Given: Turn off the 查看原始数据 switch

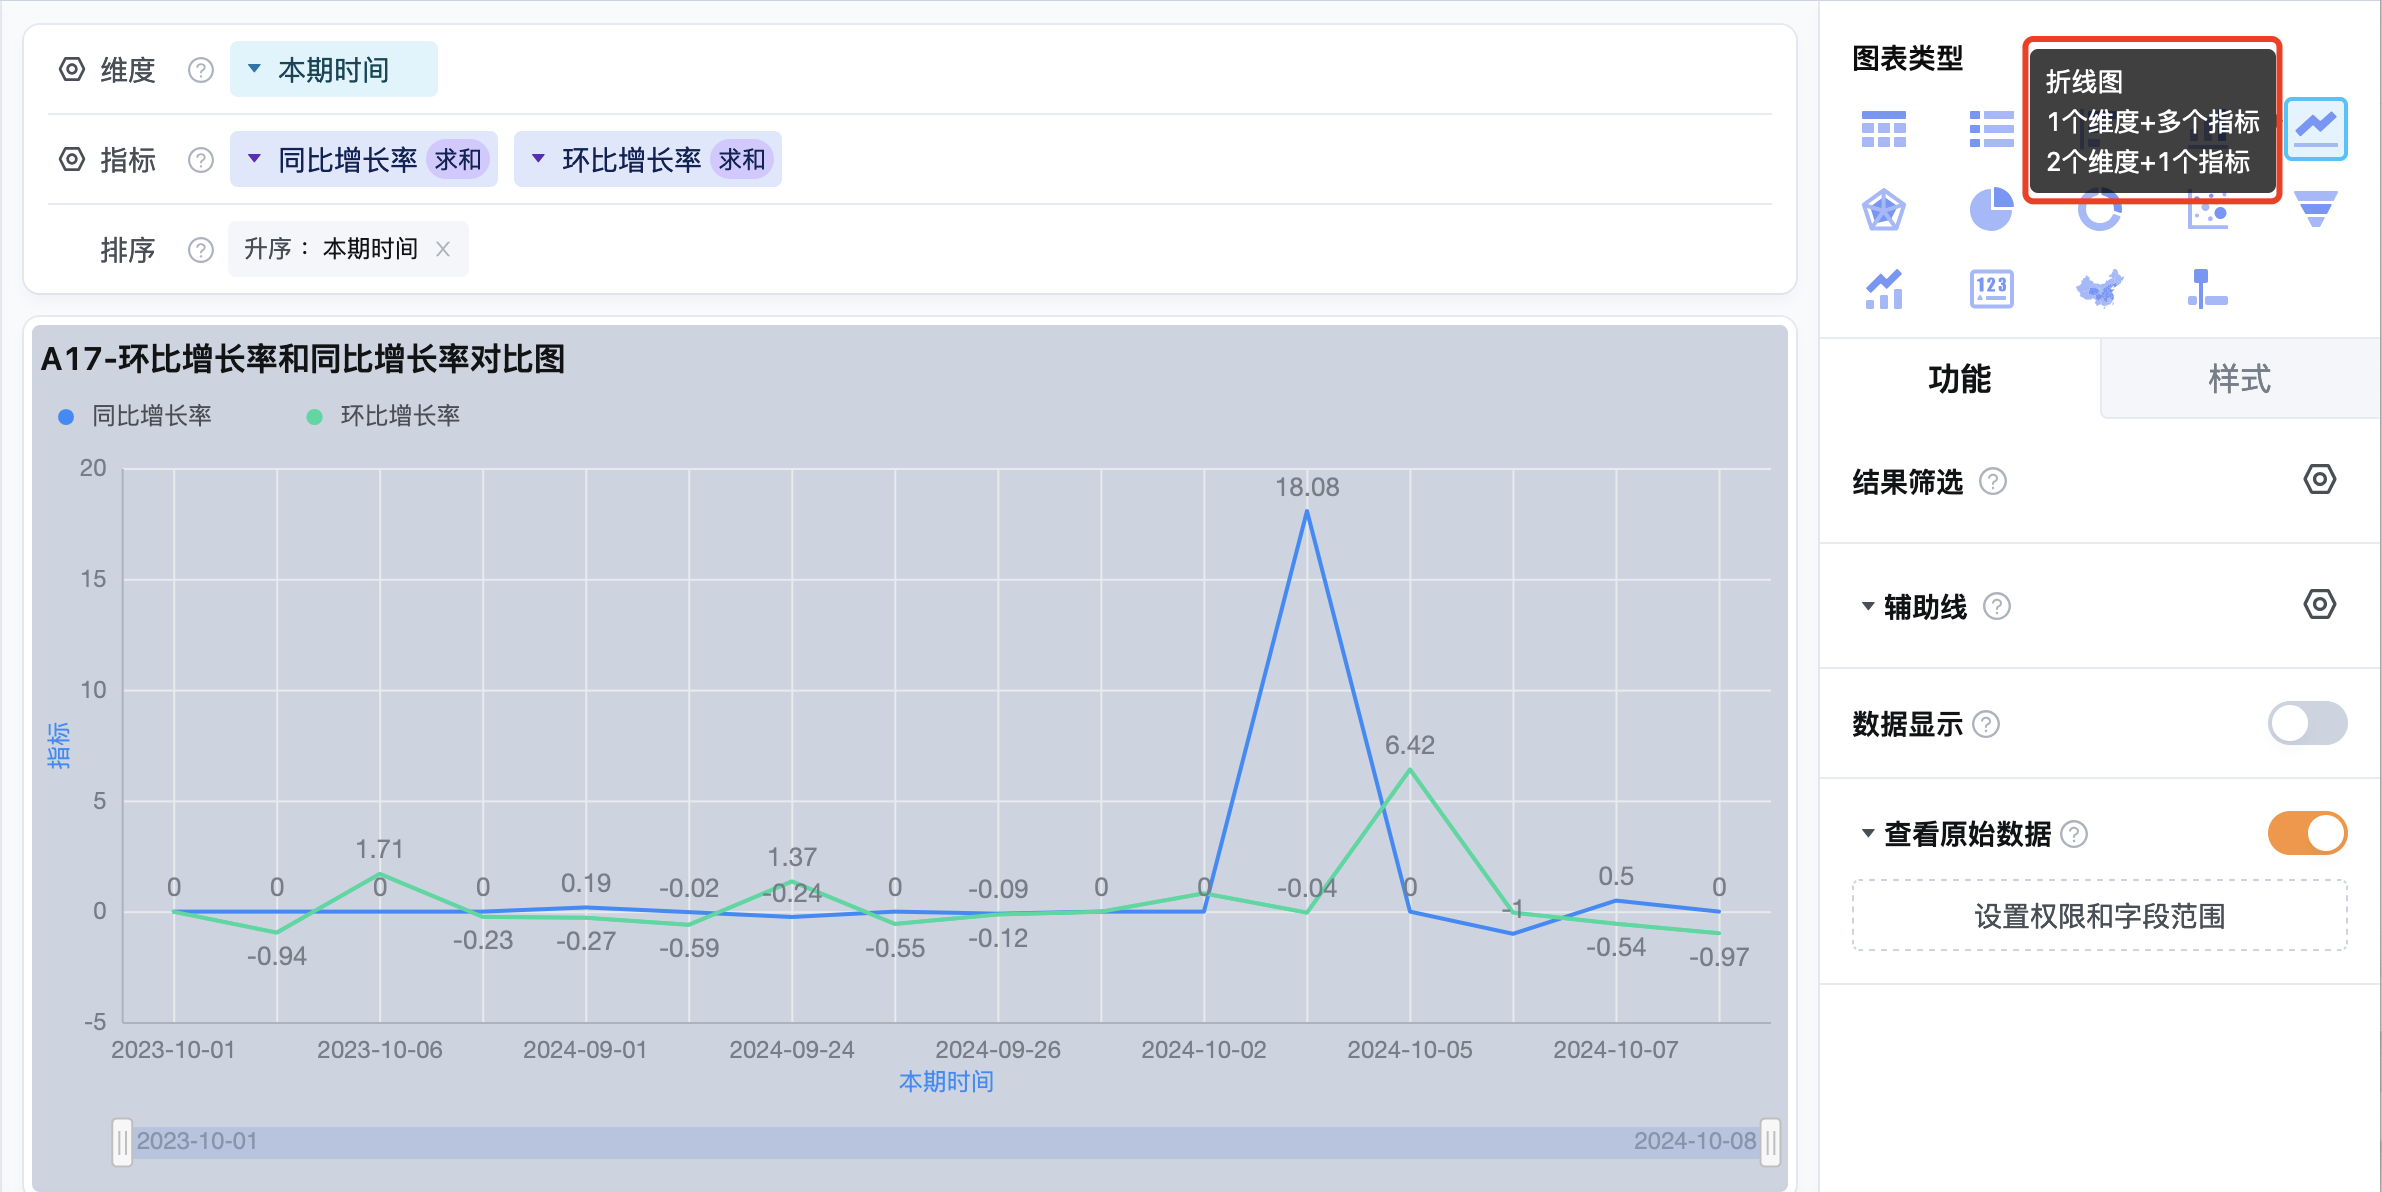Looking at the screenshot, I should (2307, 833).
